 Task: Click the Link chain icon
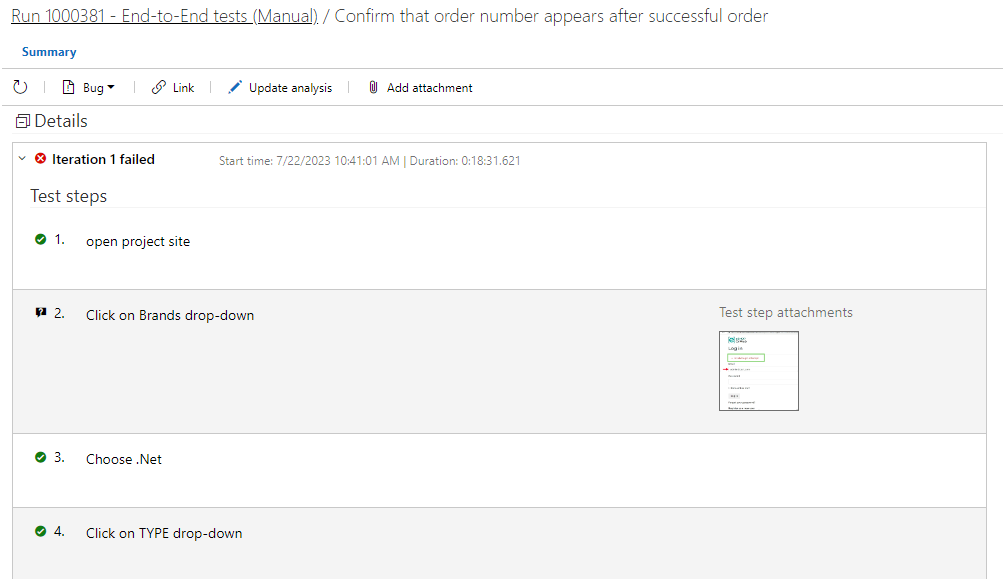point(159,87)
